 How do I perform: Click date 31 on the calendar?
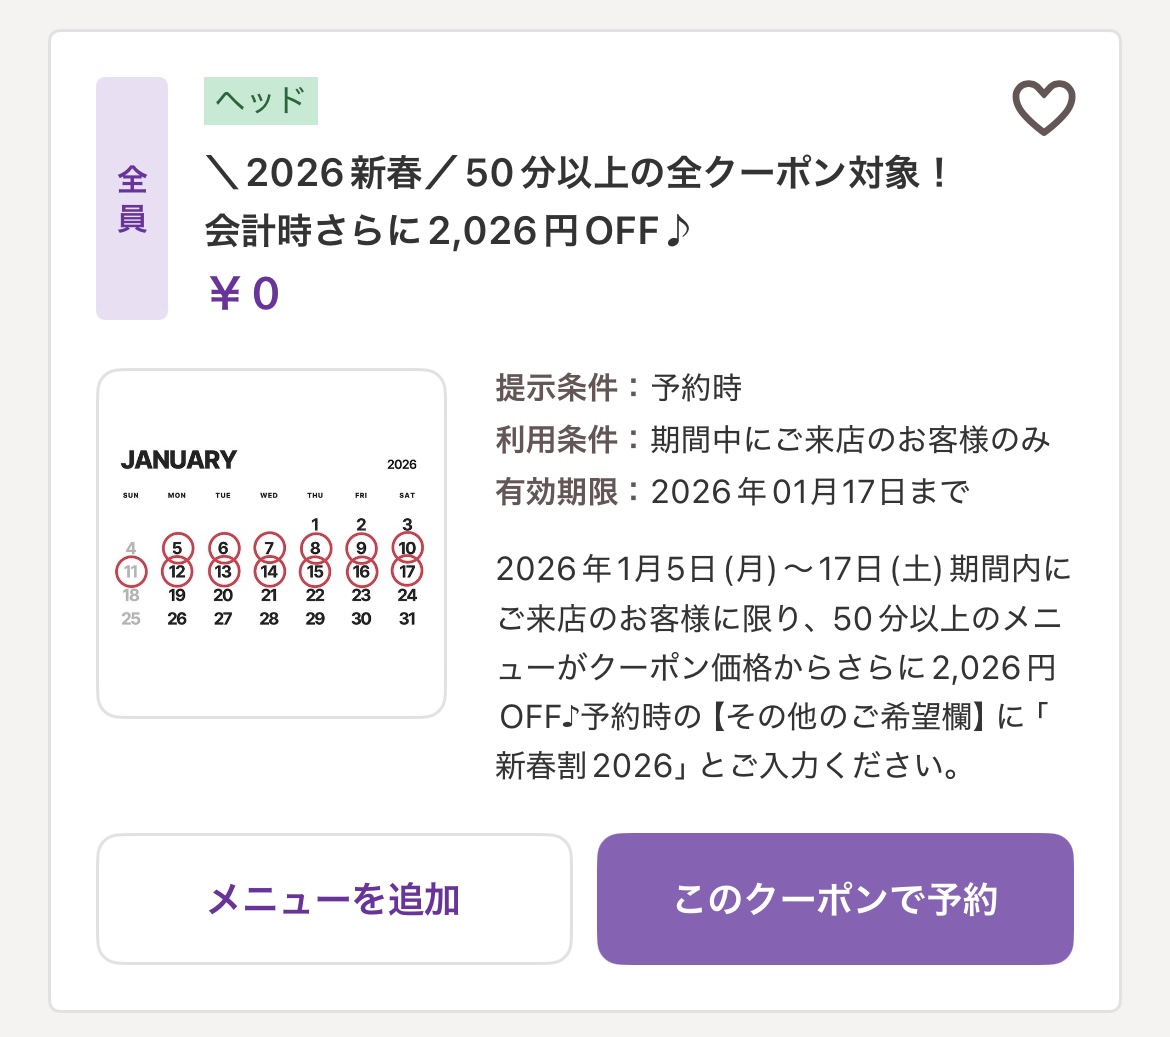pos(407,619)
